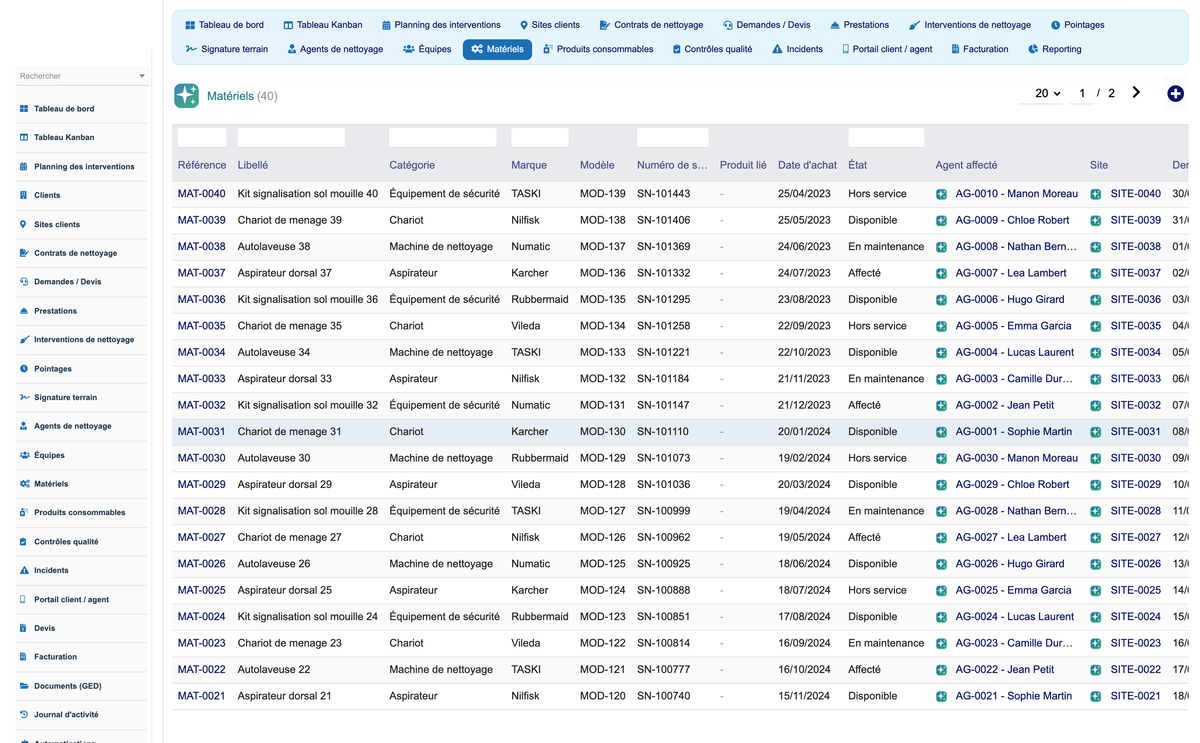This screenshot has height=743, width=1200.
Task: Click sidebar Facturation document icon
Action: 24,657
